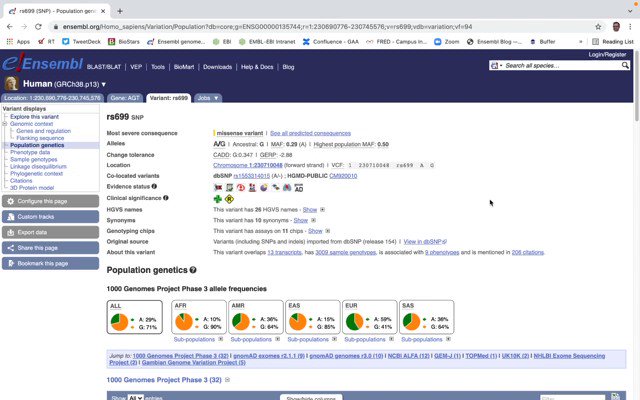640x400 pixels.
Task: Open 3D Protein model in the sidebar
Action: tap(32, 188)
